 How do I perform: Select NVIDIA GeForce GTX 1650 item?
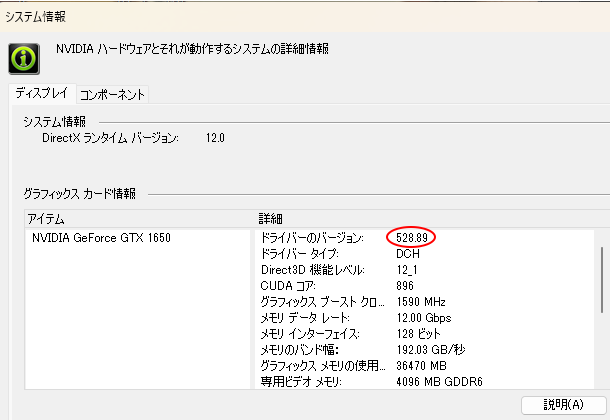tap(101, 238)
